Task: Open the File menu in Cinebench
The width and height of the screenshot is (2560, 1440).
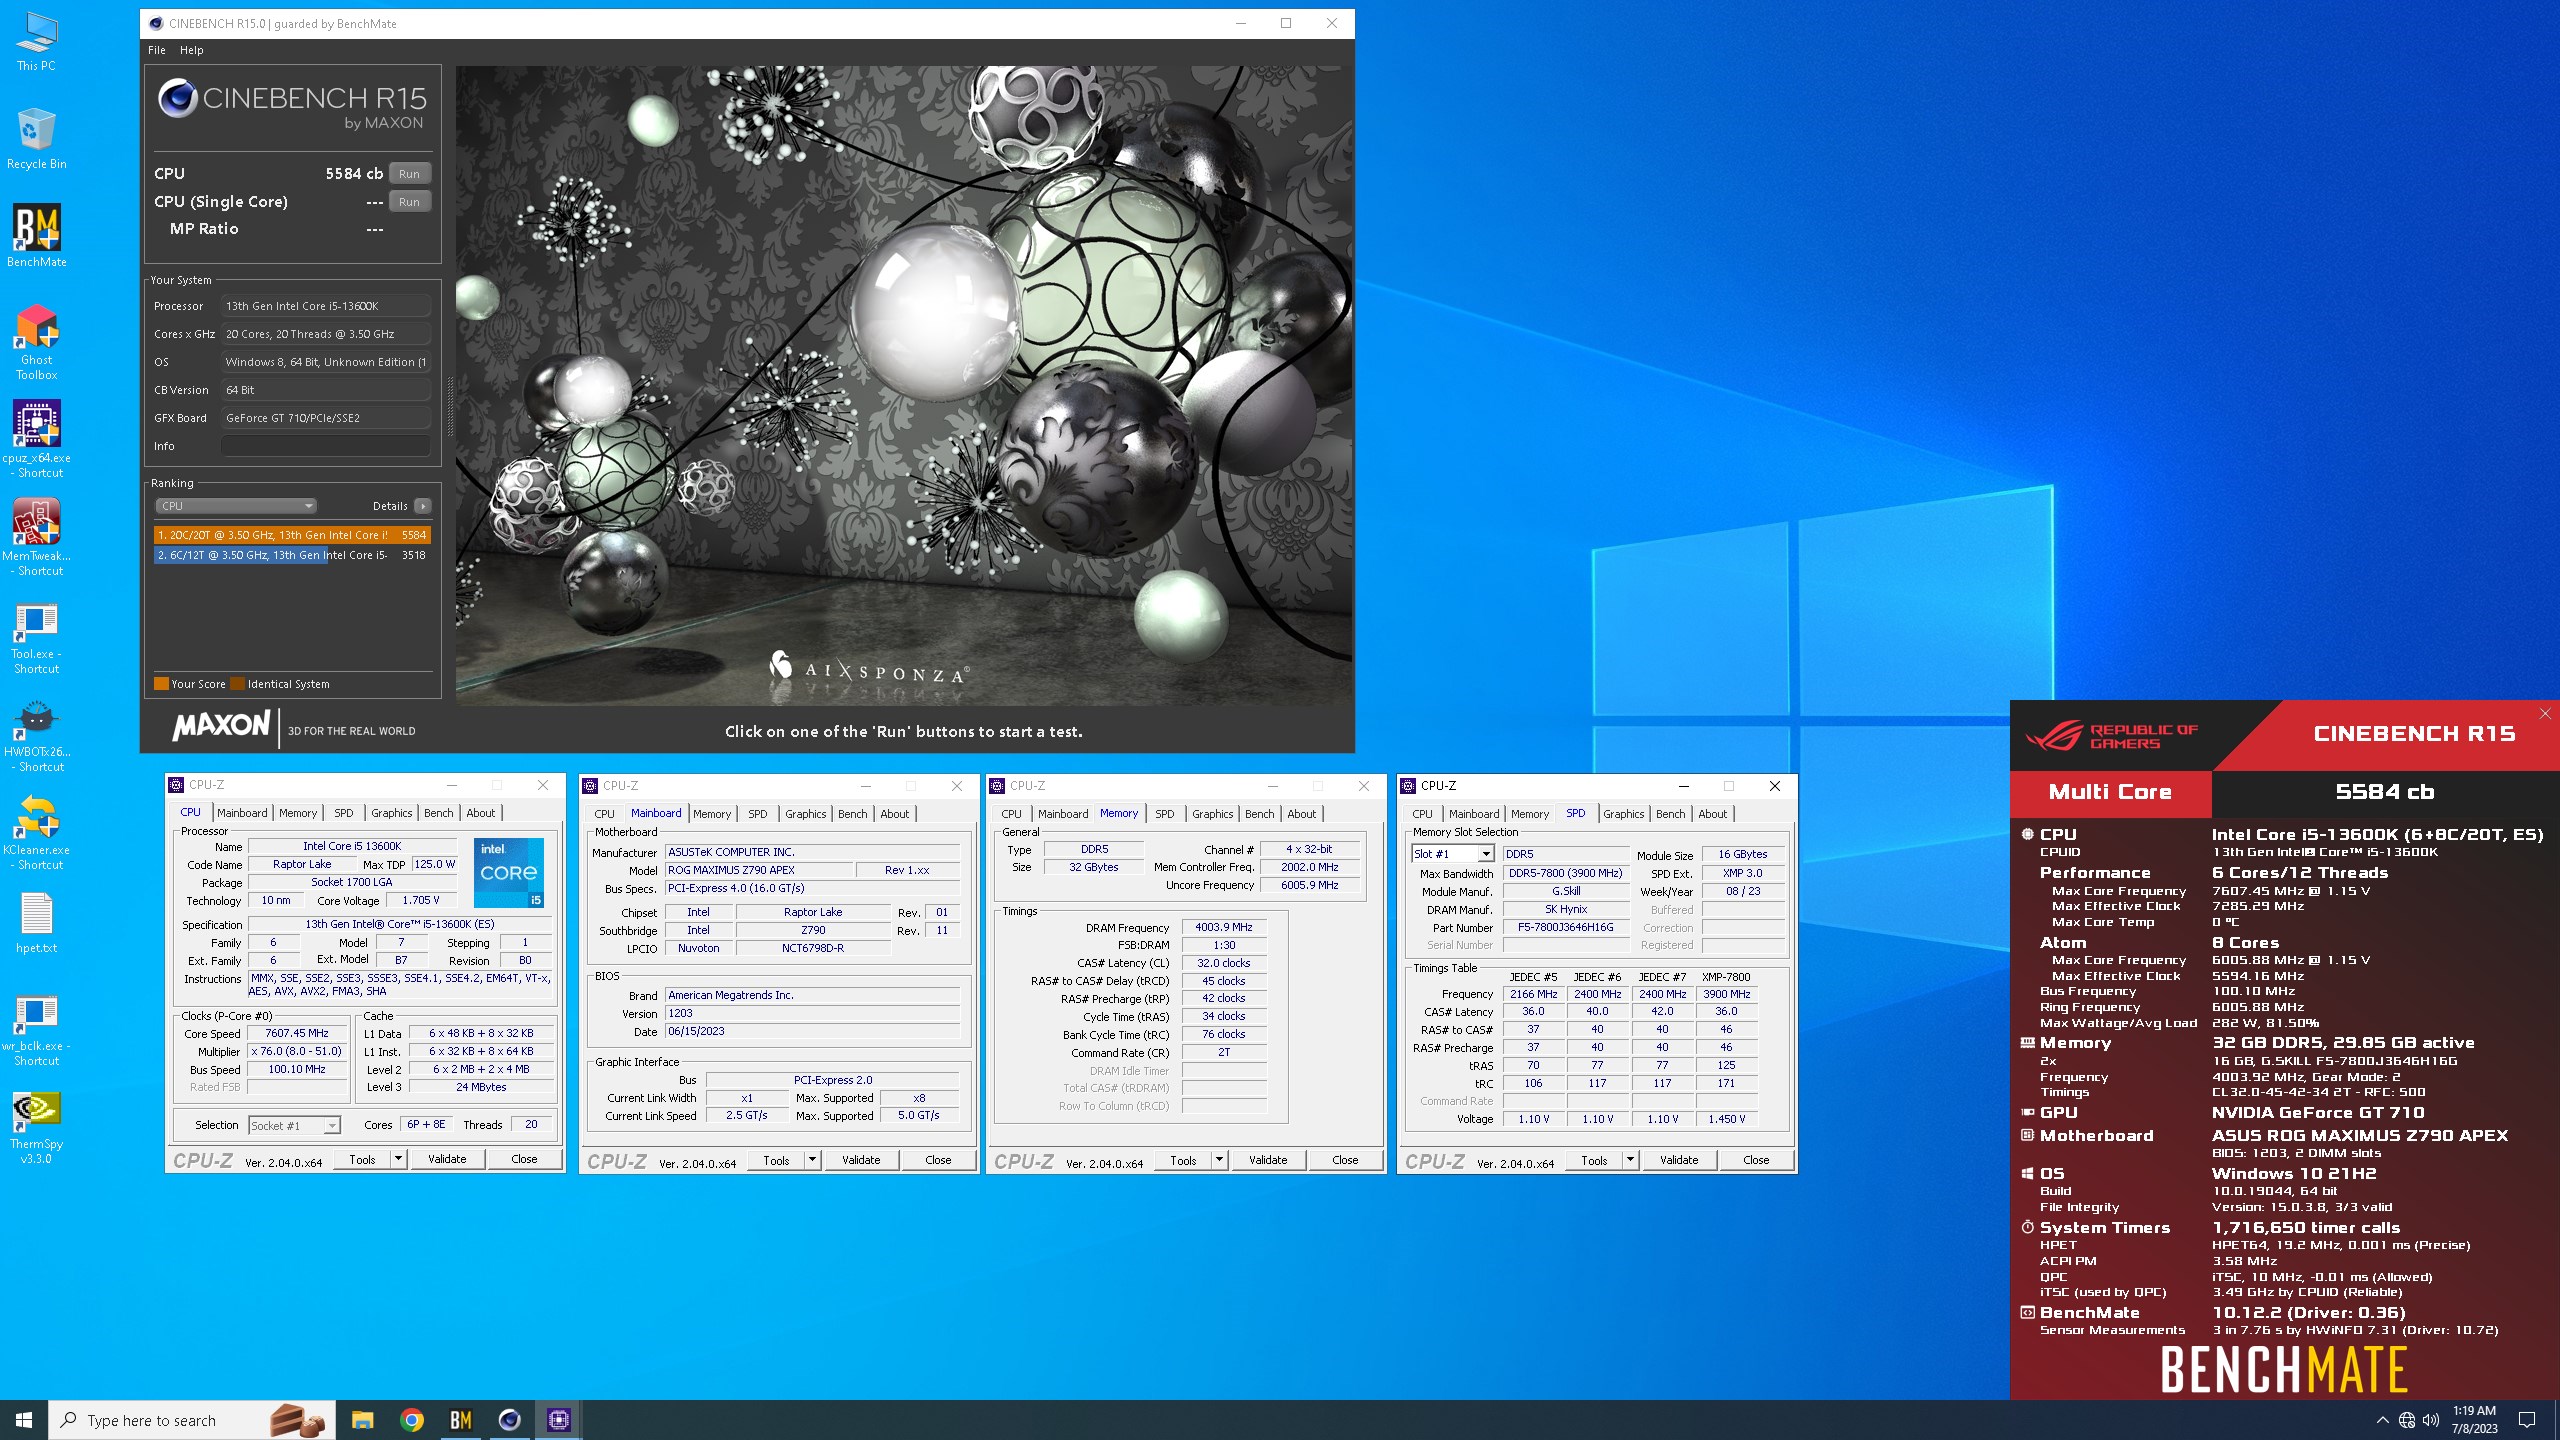Action: point(157,50)
